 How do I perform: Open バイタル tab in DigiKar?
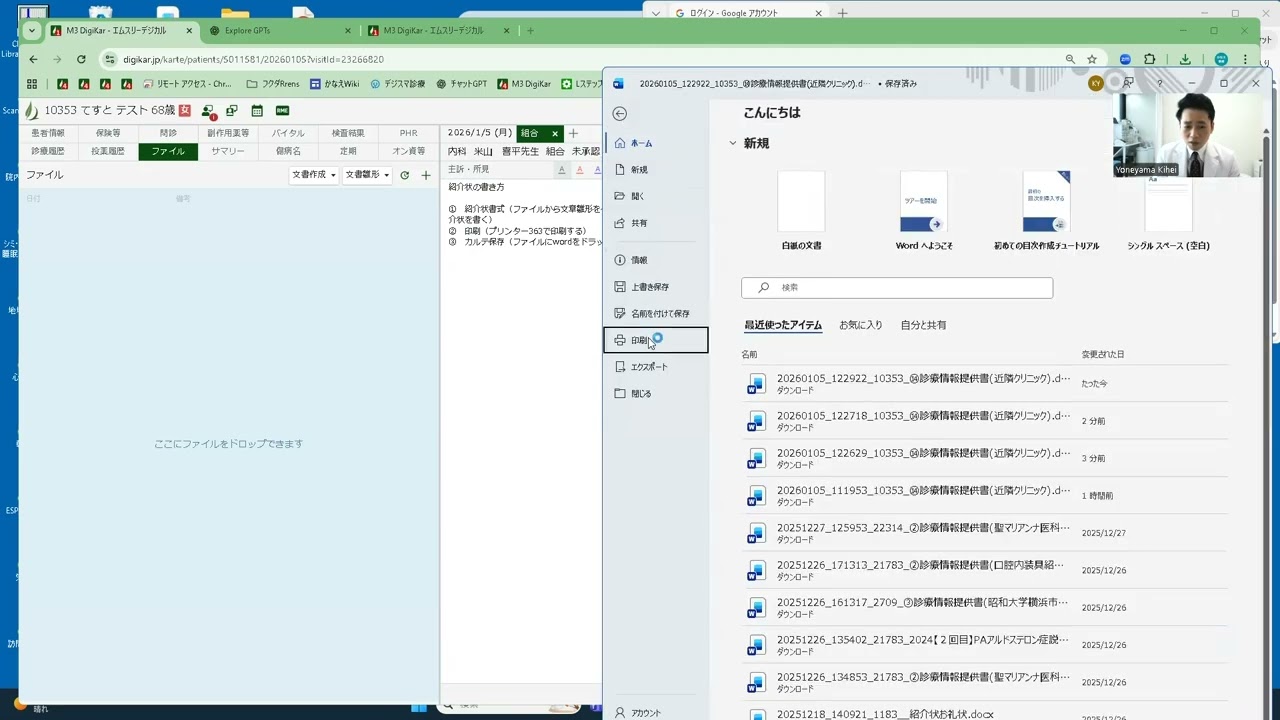tap(288, 133)
